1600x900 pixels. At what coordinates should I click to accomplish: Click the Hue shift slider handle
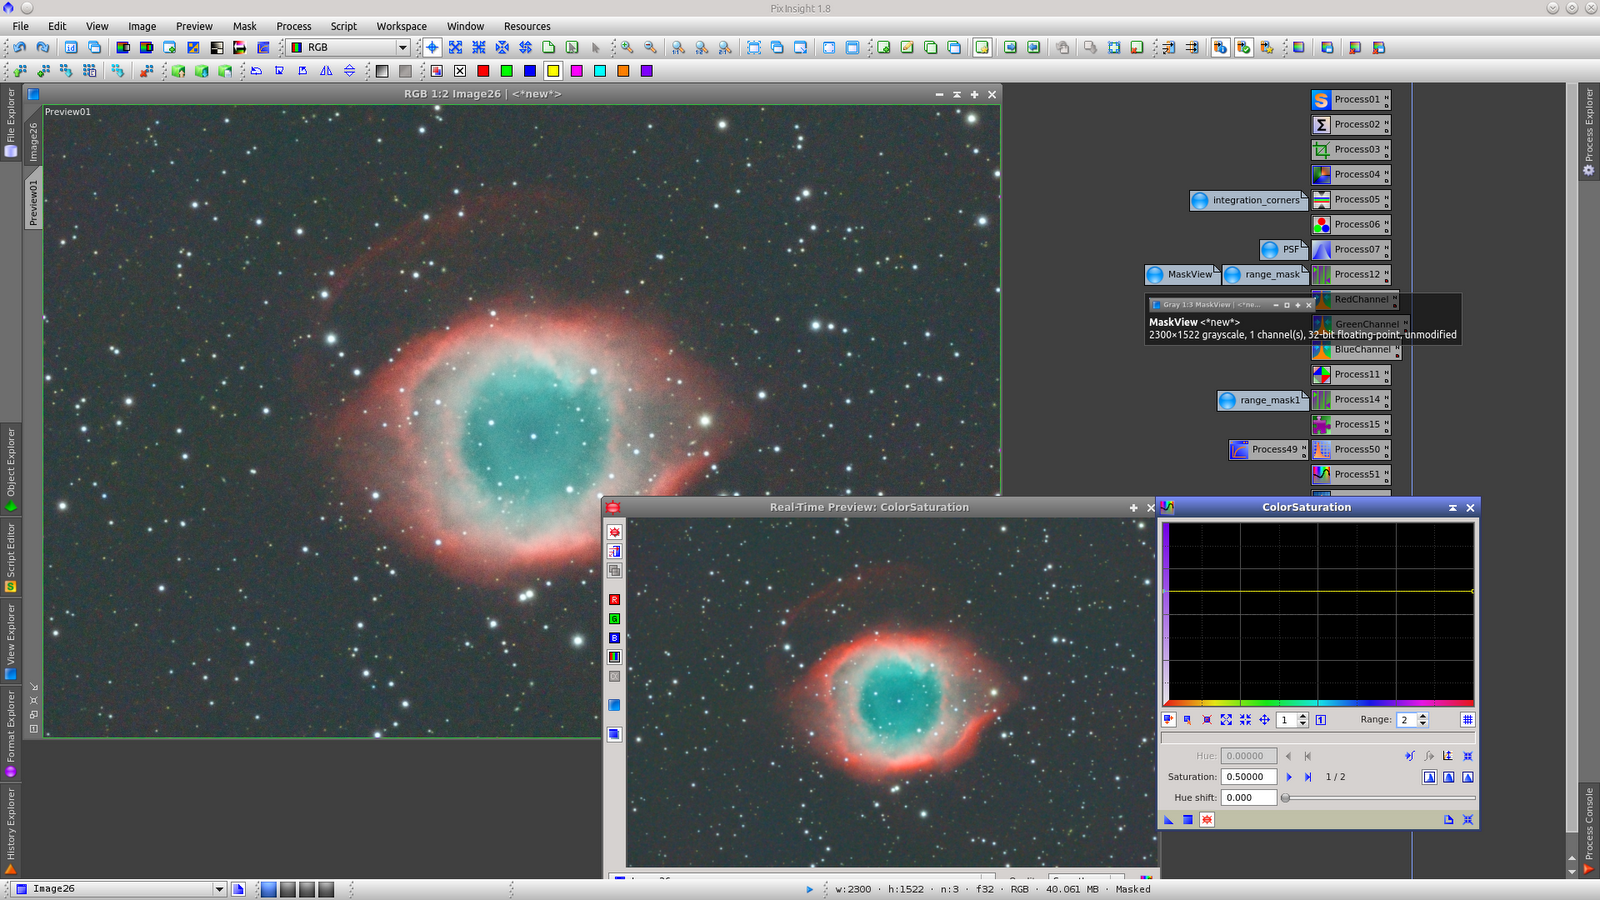pos(1285,798)
